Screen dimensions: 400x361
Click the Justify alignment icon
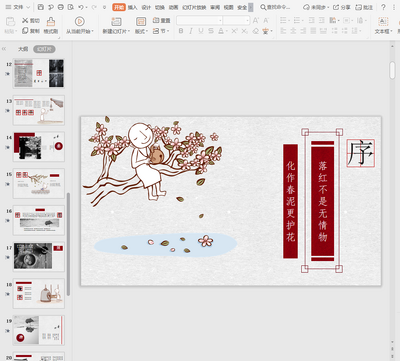coord(313,31)
